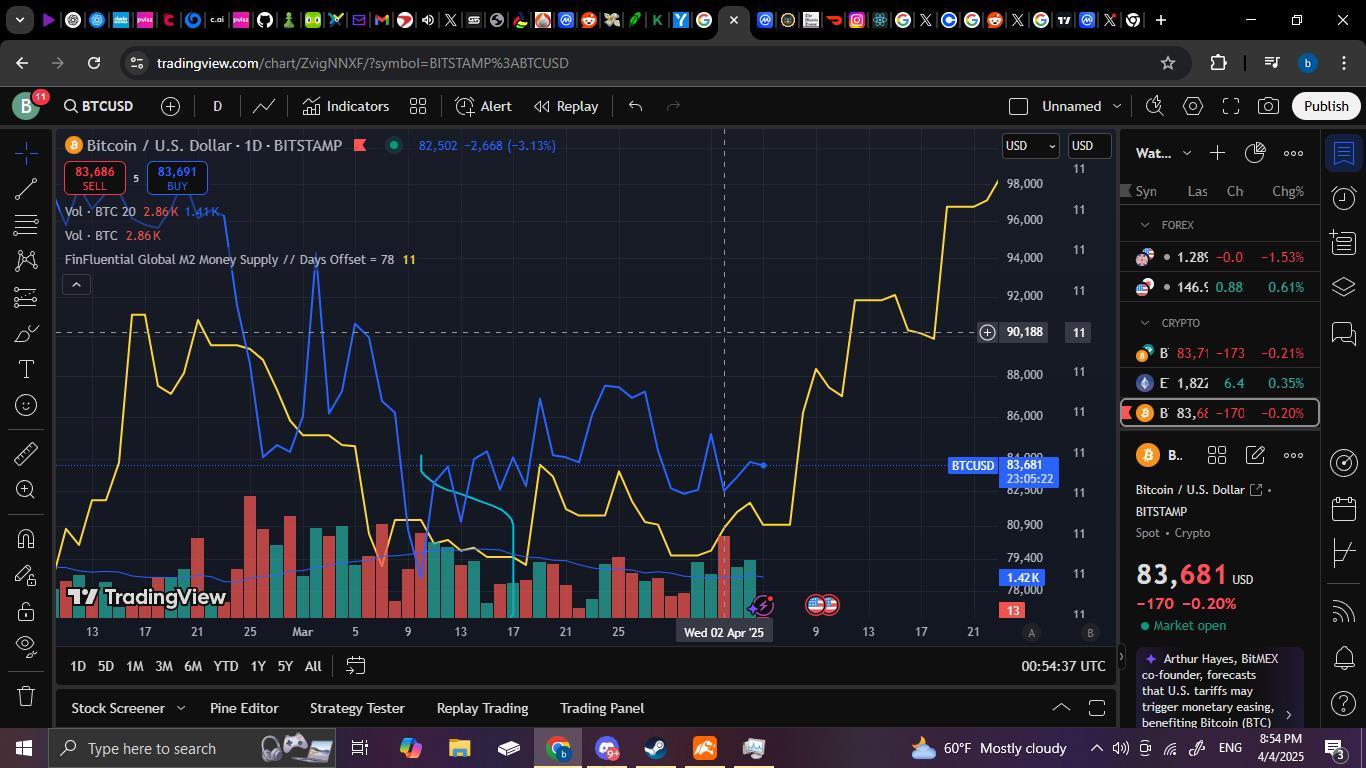Click the Publish button
The height and width of the screenshot is (768, 1366).
click(1326, 106)
